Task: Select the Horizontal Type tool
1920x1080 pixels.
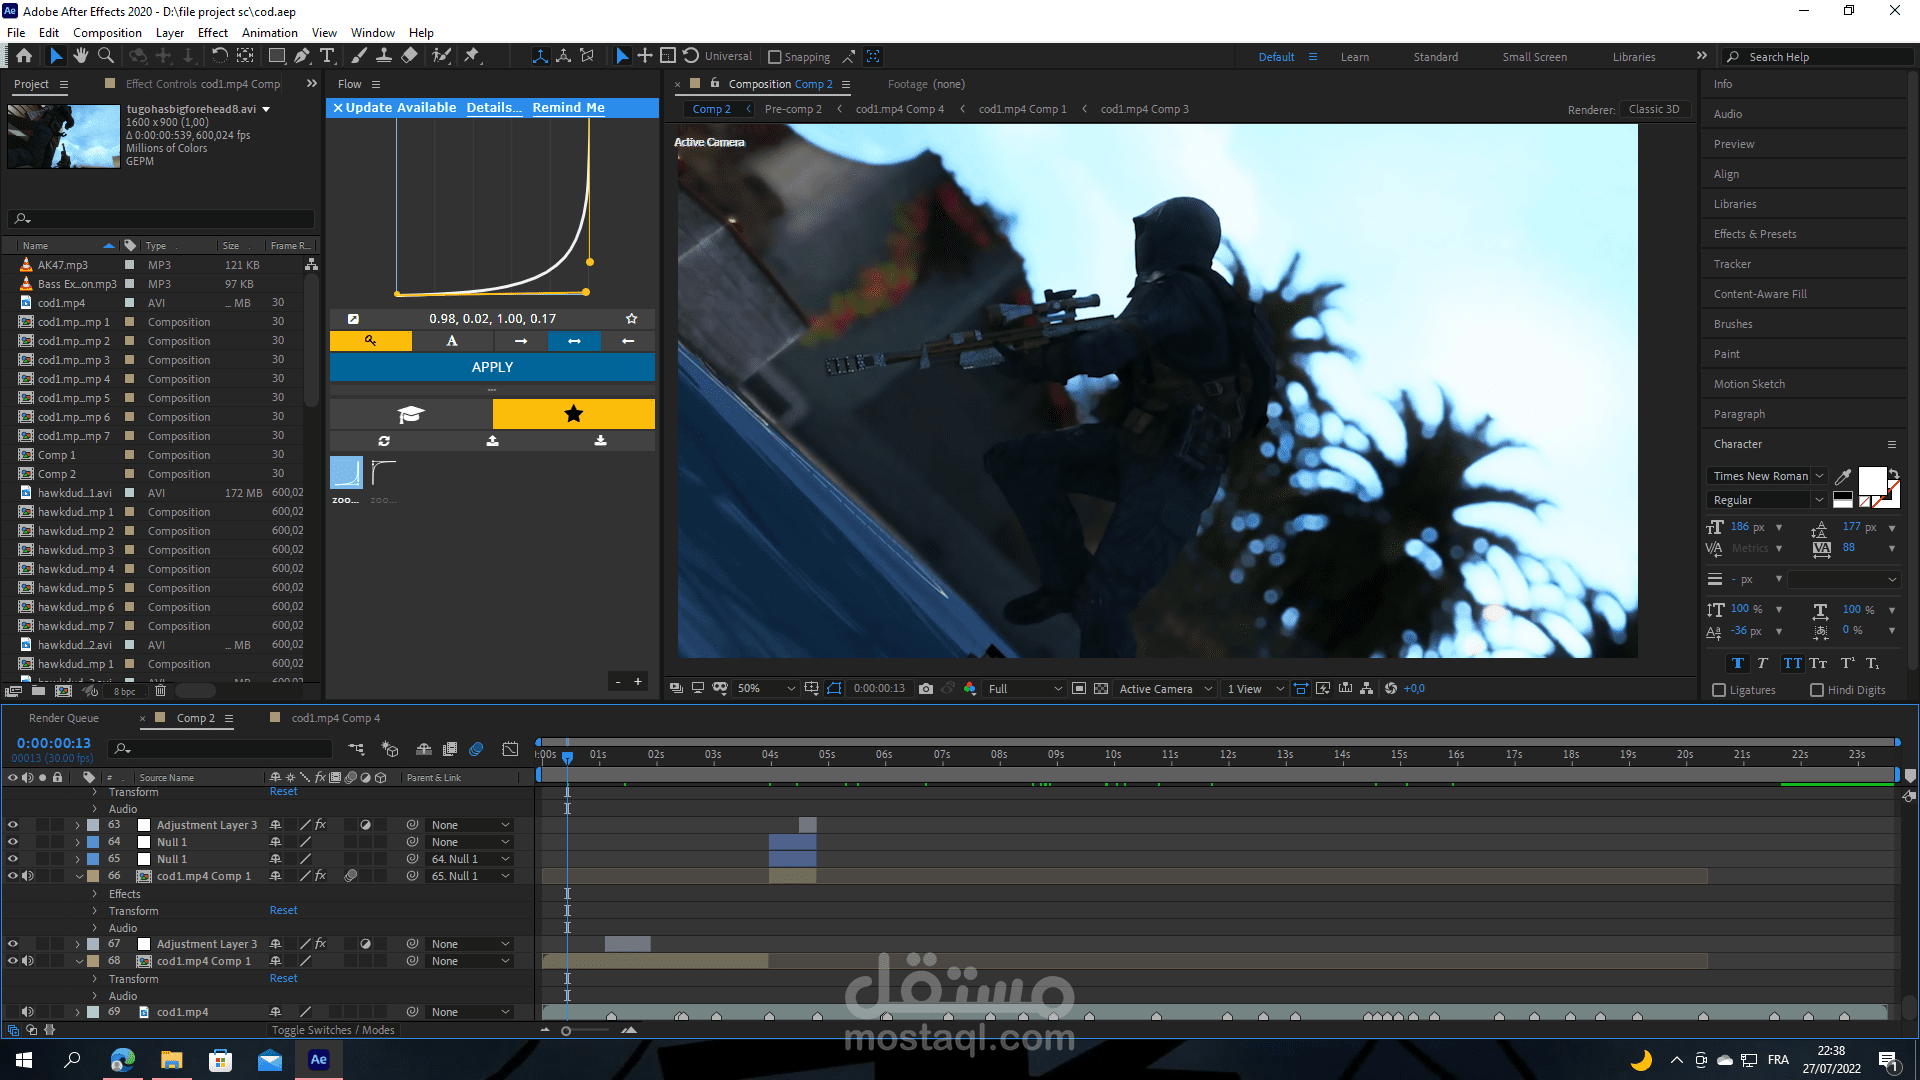Action: (327, 56)
